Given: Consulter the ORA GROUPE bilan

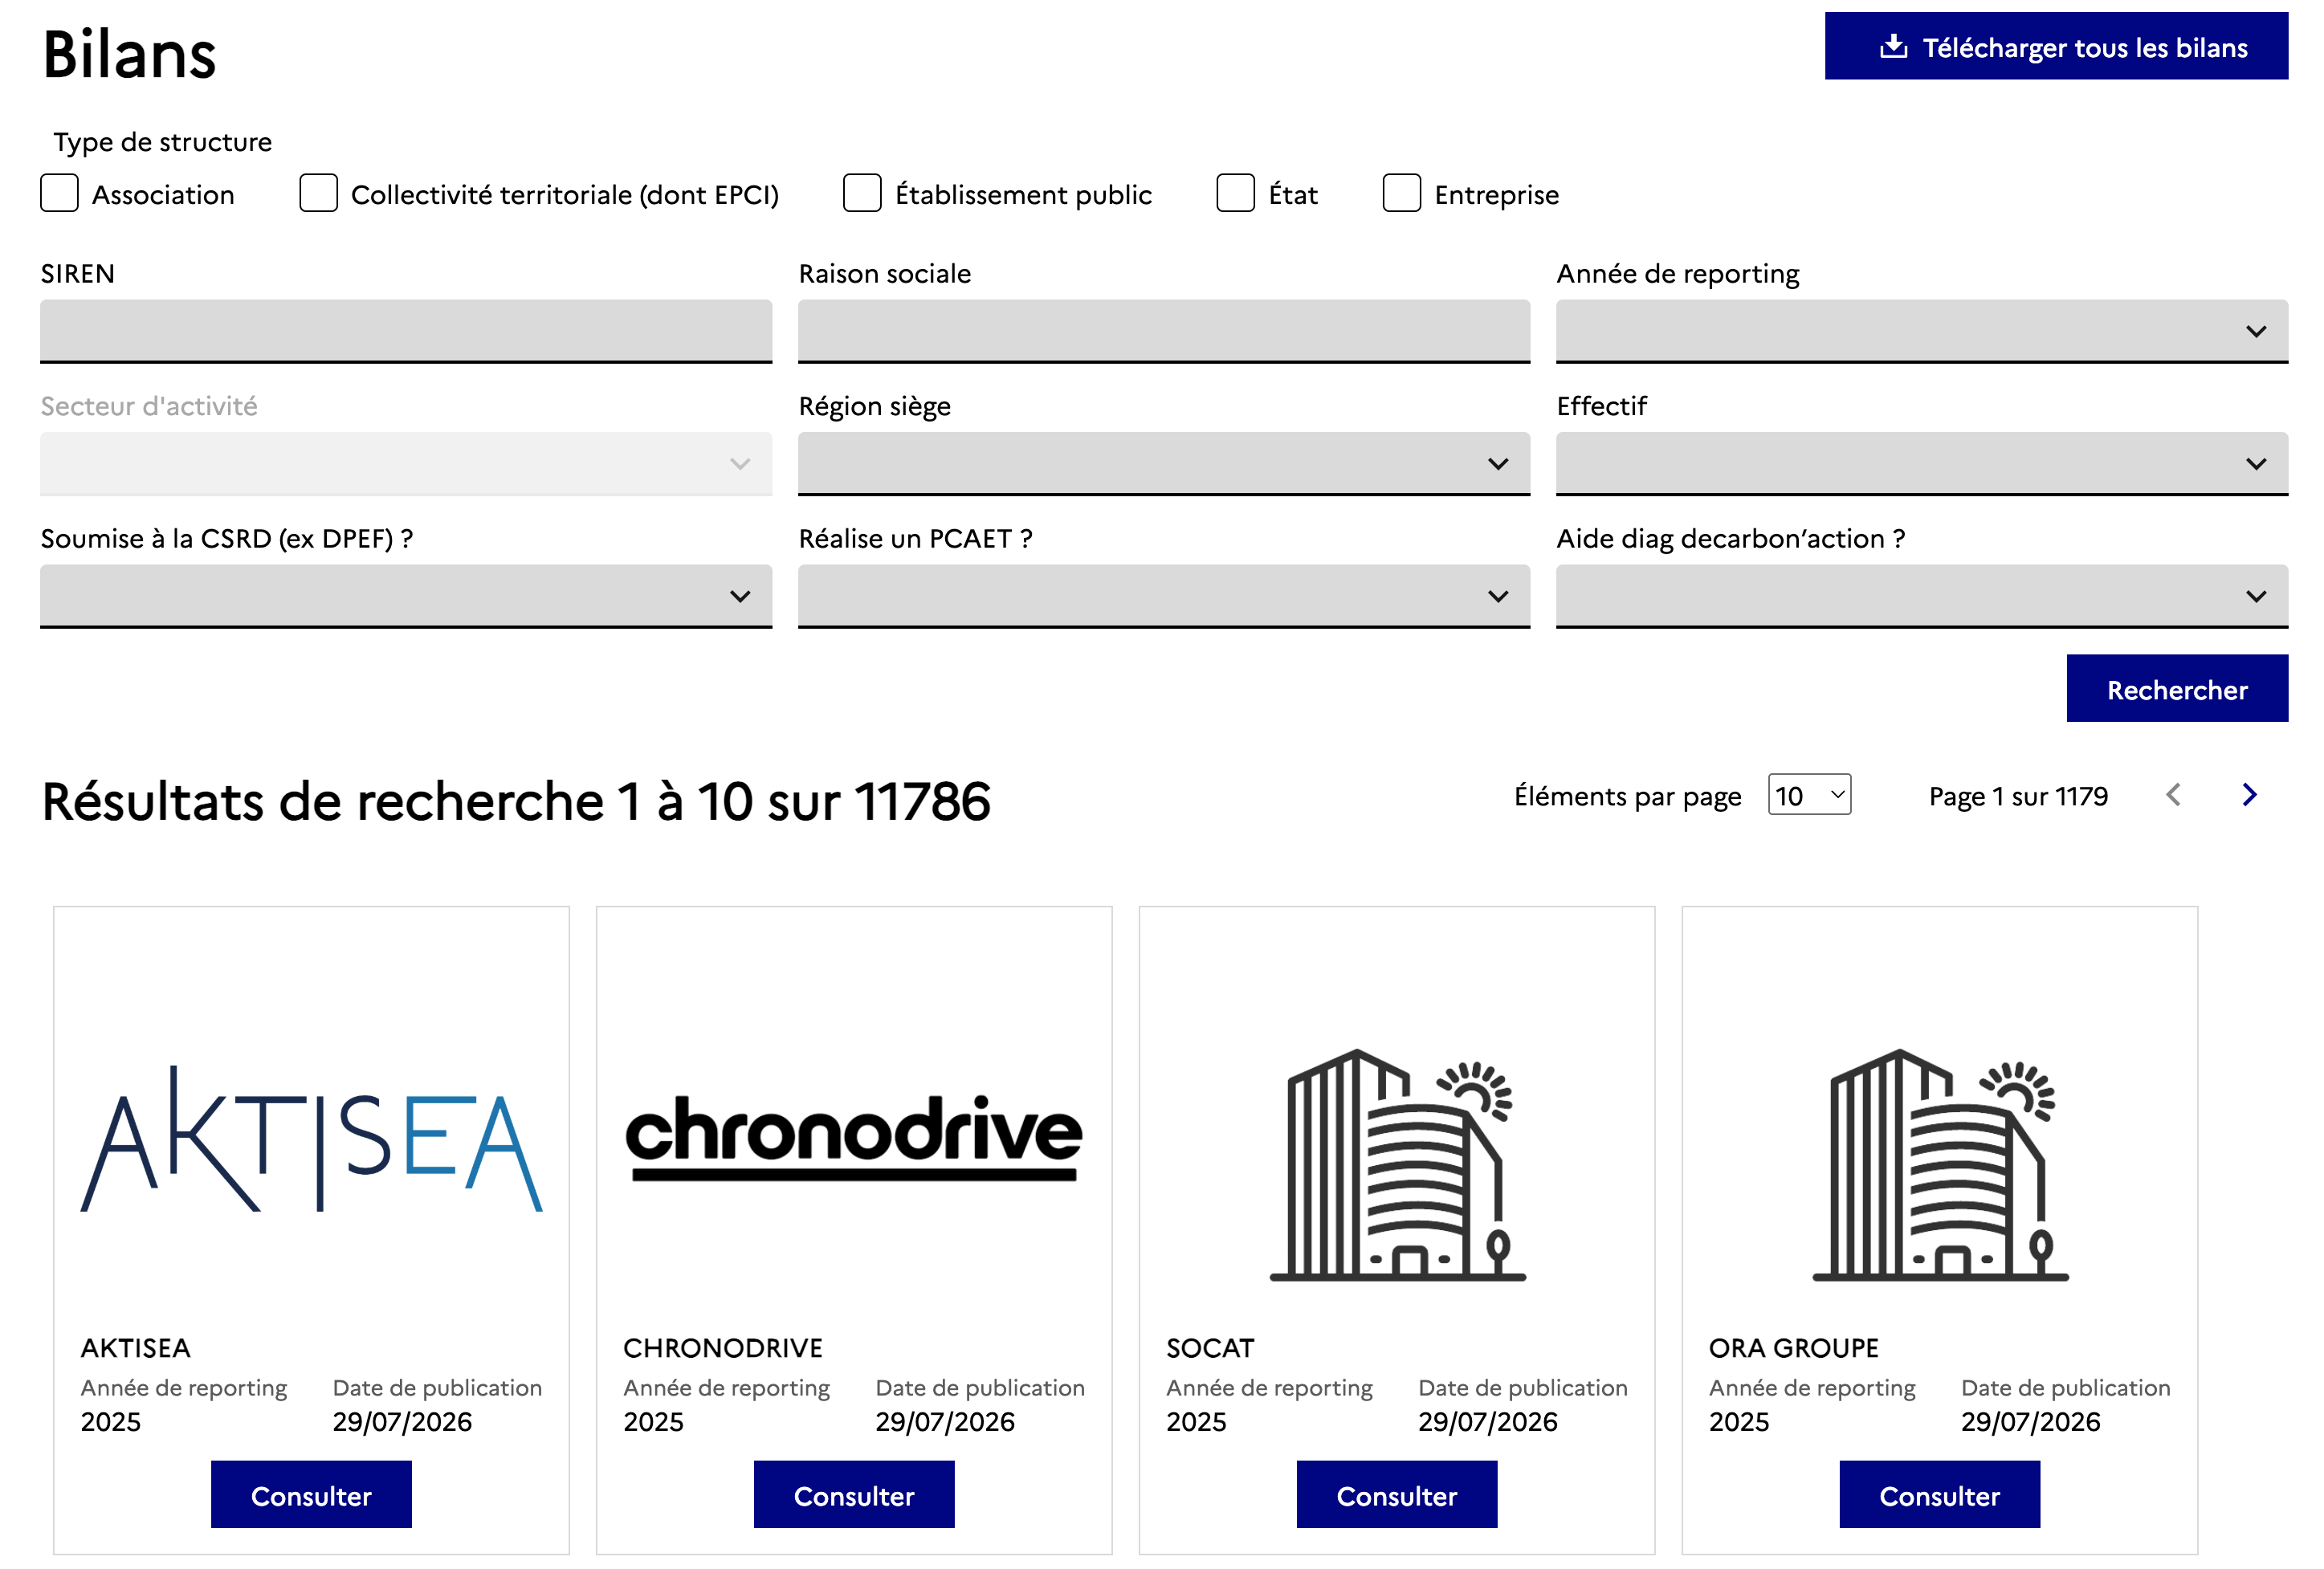Looking at the screenshot, I should 1940,1495.
